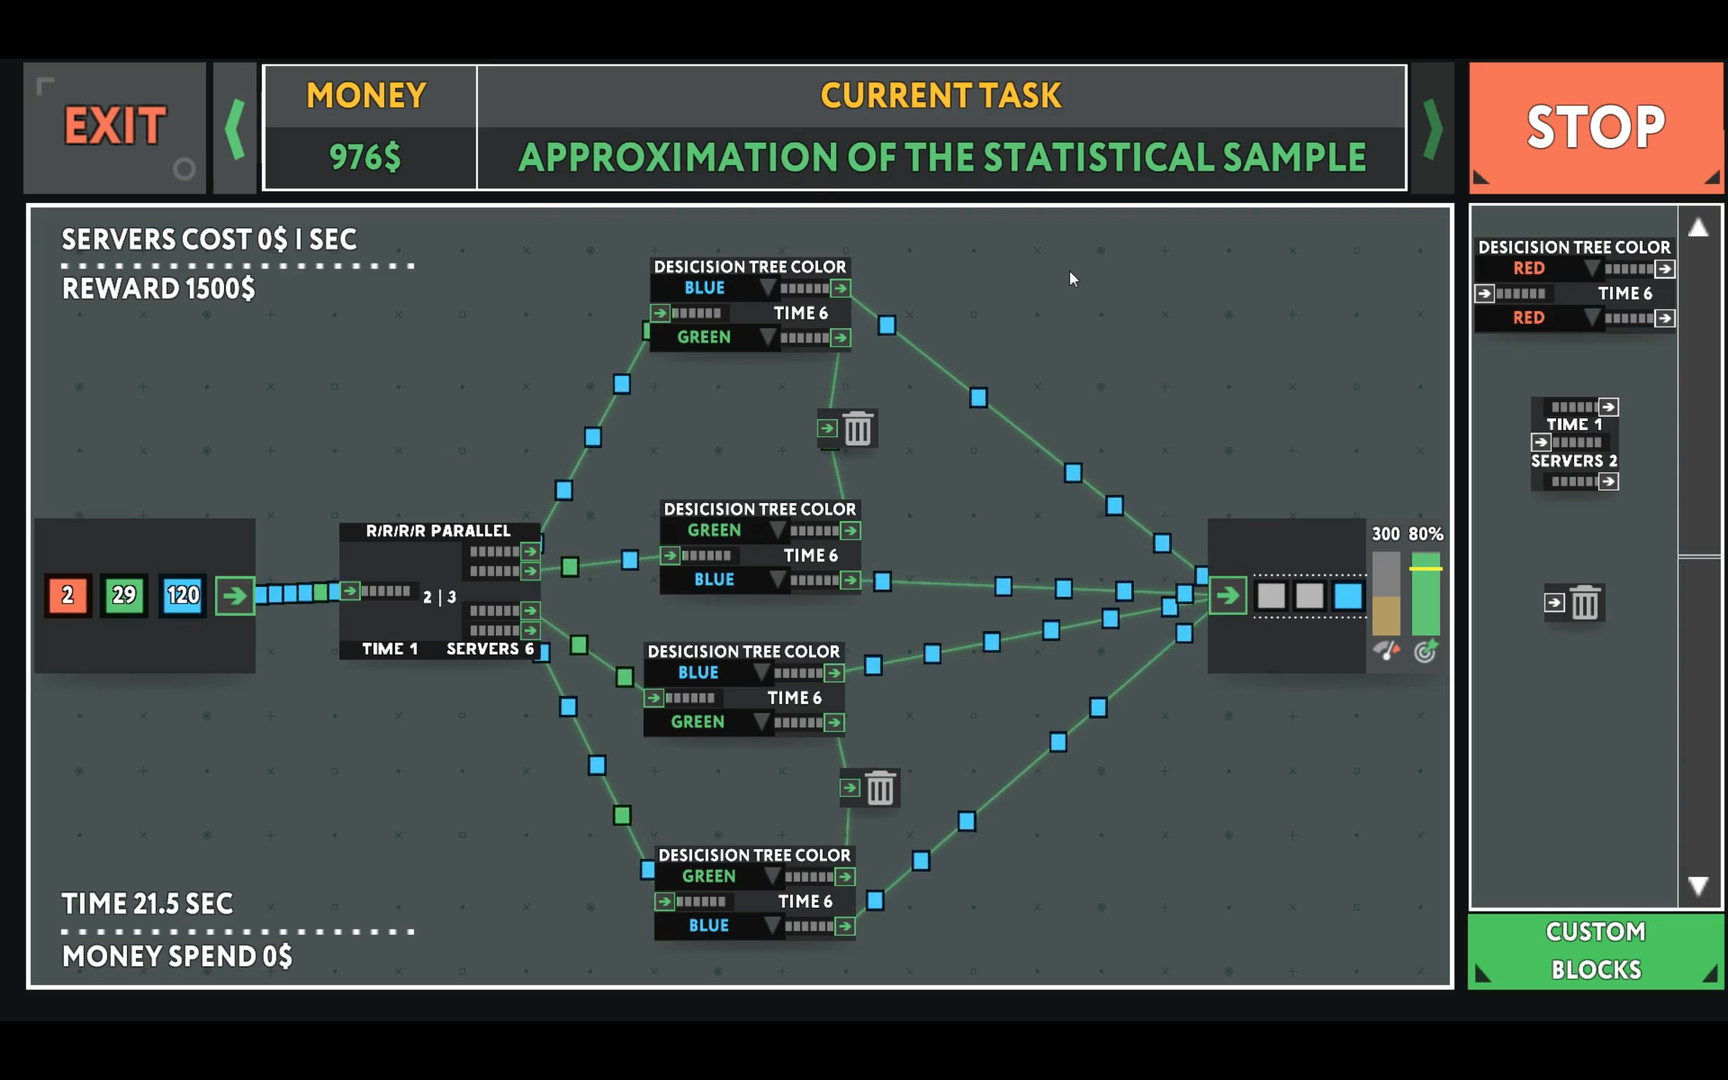Open the GREEN dropdown on middle decision tree

point(776,530)
